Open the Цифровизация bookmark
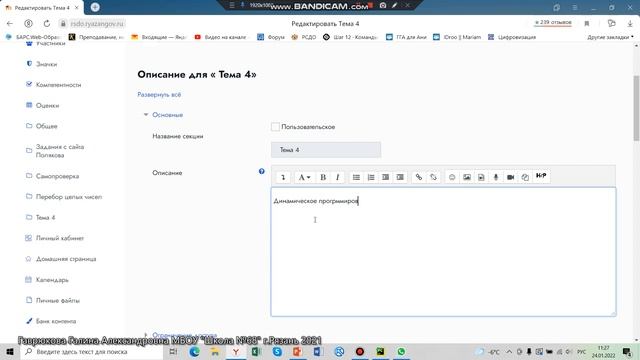Screen dimensions: 640x360 pos(512,37)
